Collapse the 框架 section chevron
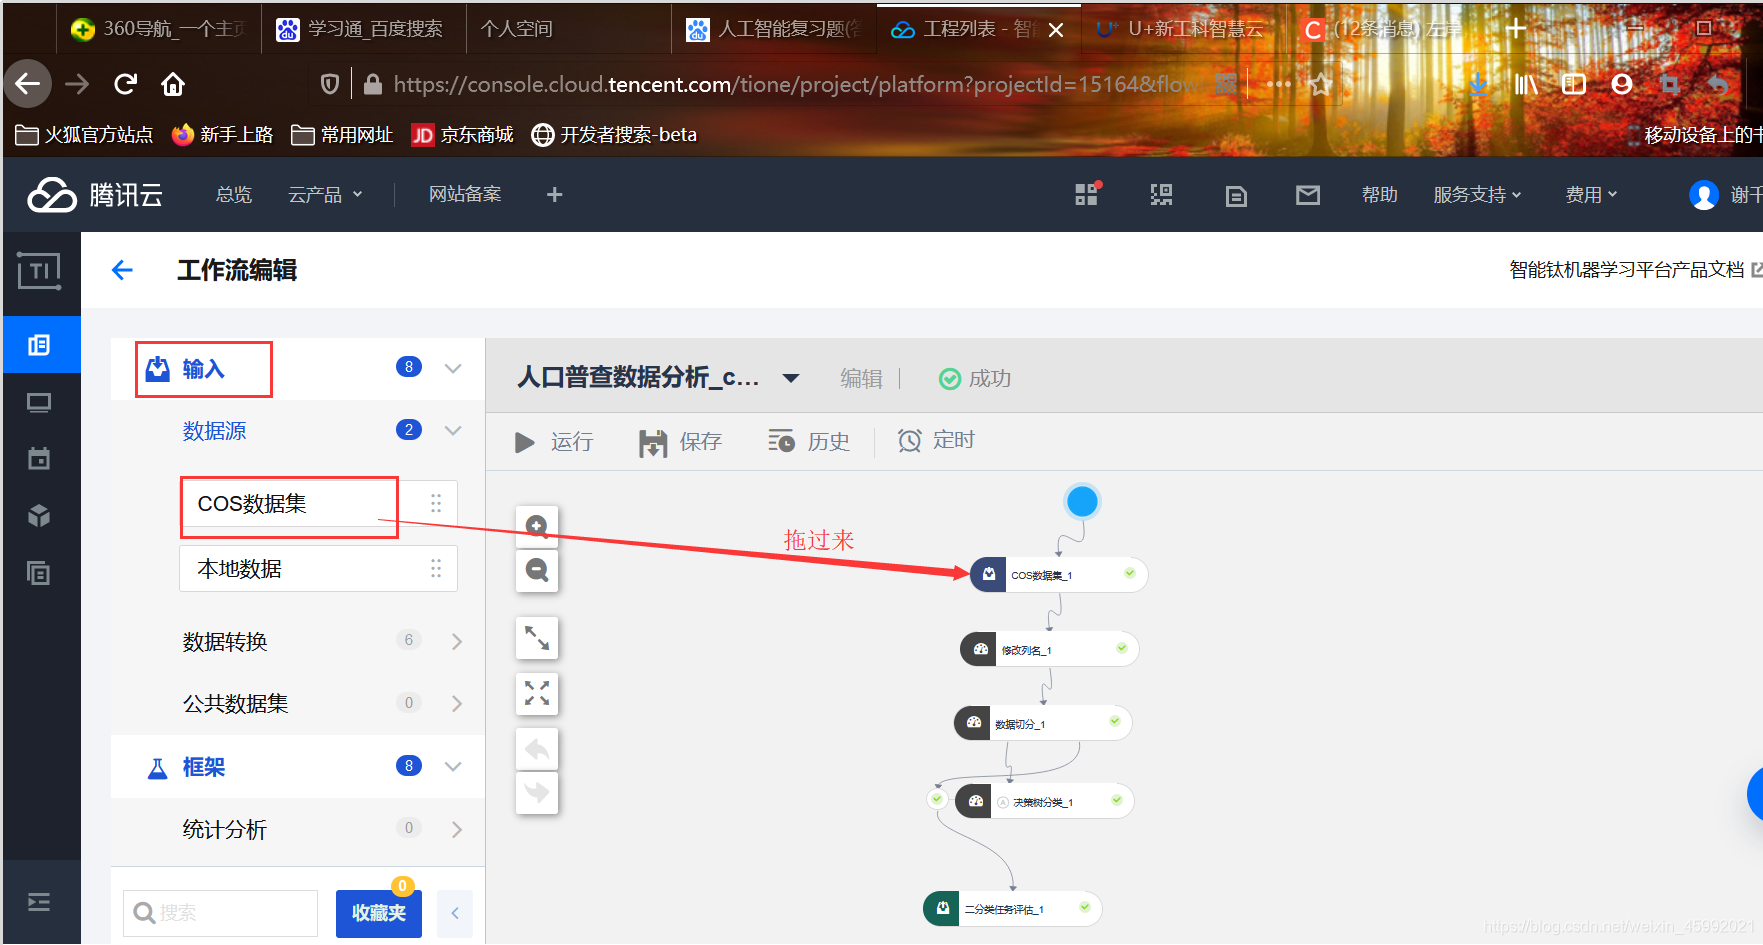 (x=453, y=767)
